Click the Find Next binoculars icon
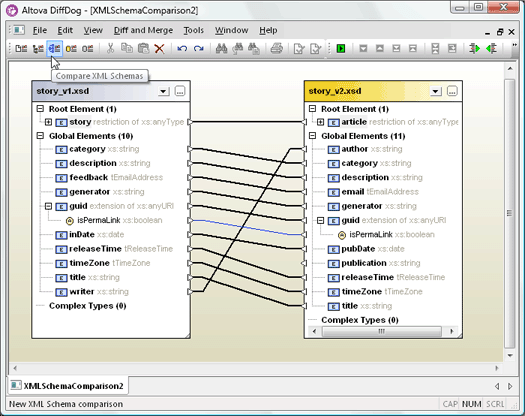Viewport: 525px width, 416px height. 238,49
